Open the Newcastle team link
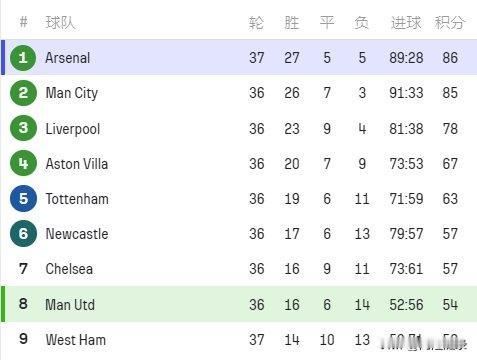Image resolution: width=477 pixels, height=360 pixels. [77, 234]
